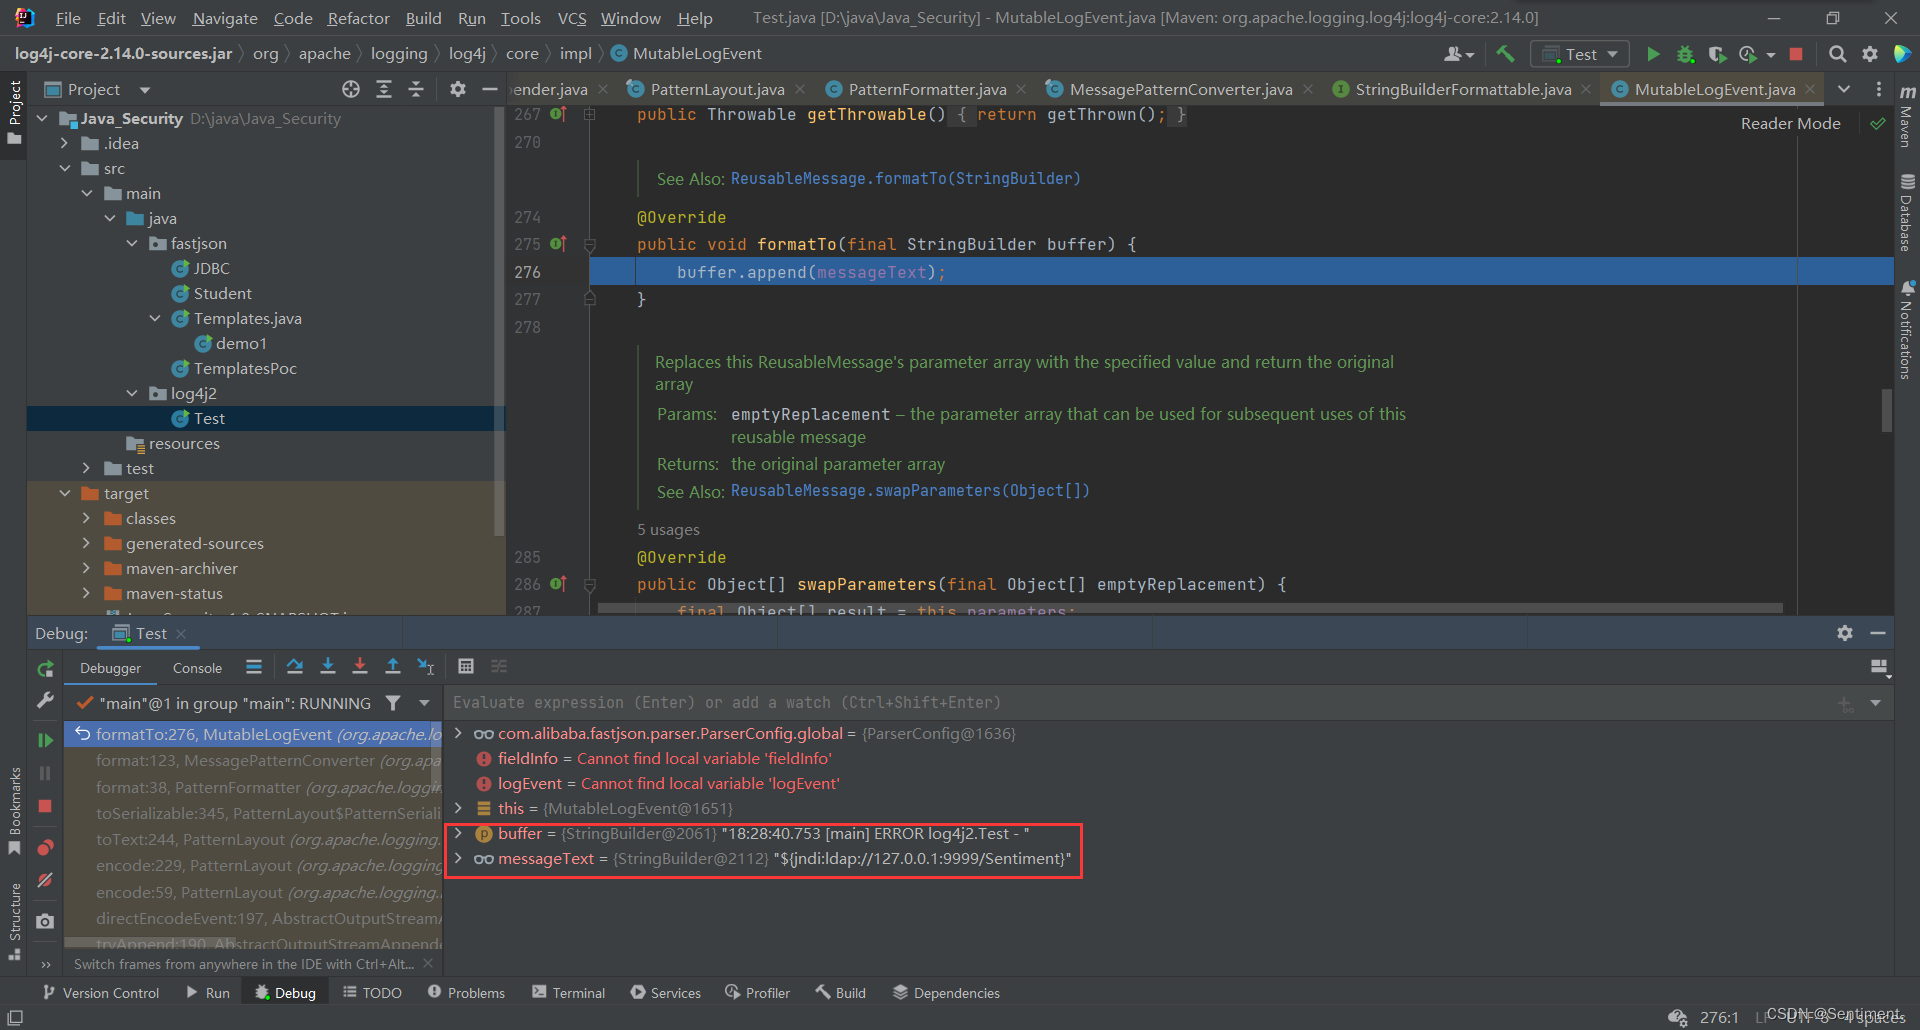
Task: Open the Terminal tool window
Action: 568,992
